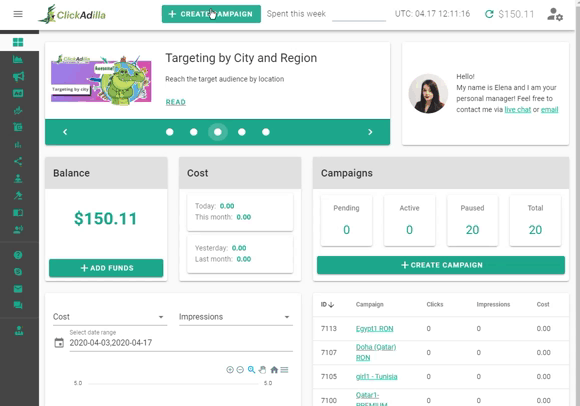Open the email link to manager

point(549,109)
